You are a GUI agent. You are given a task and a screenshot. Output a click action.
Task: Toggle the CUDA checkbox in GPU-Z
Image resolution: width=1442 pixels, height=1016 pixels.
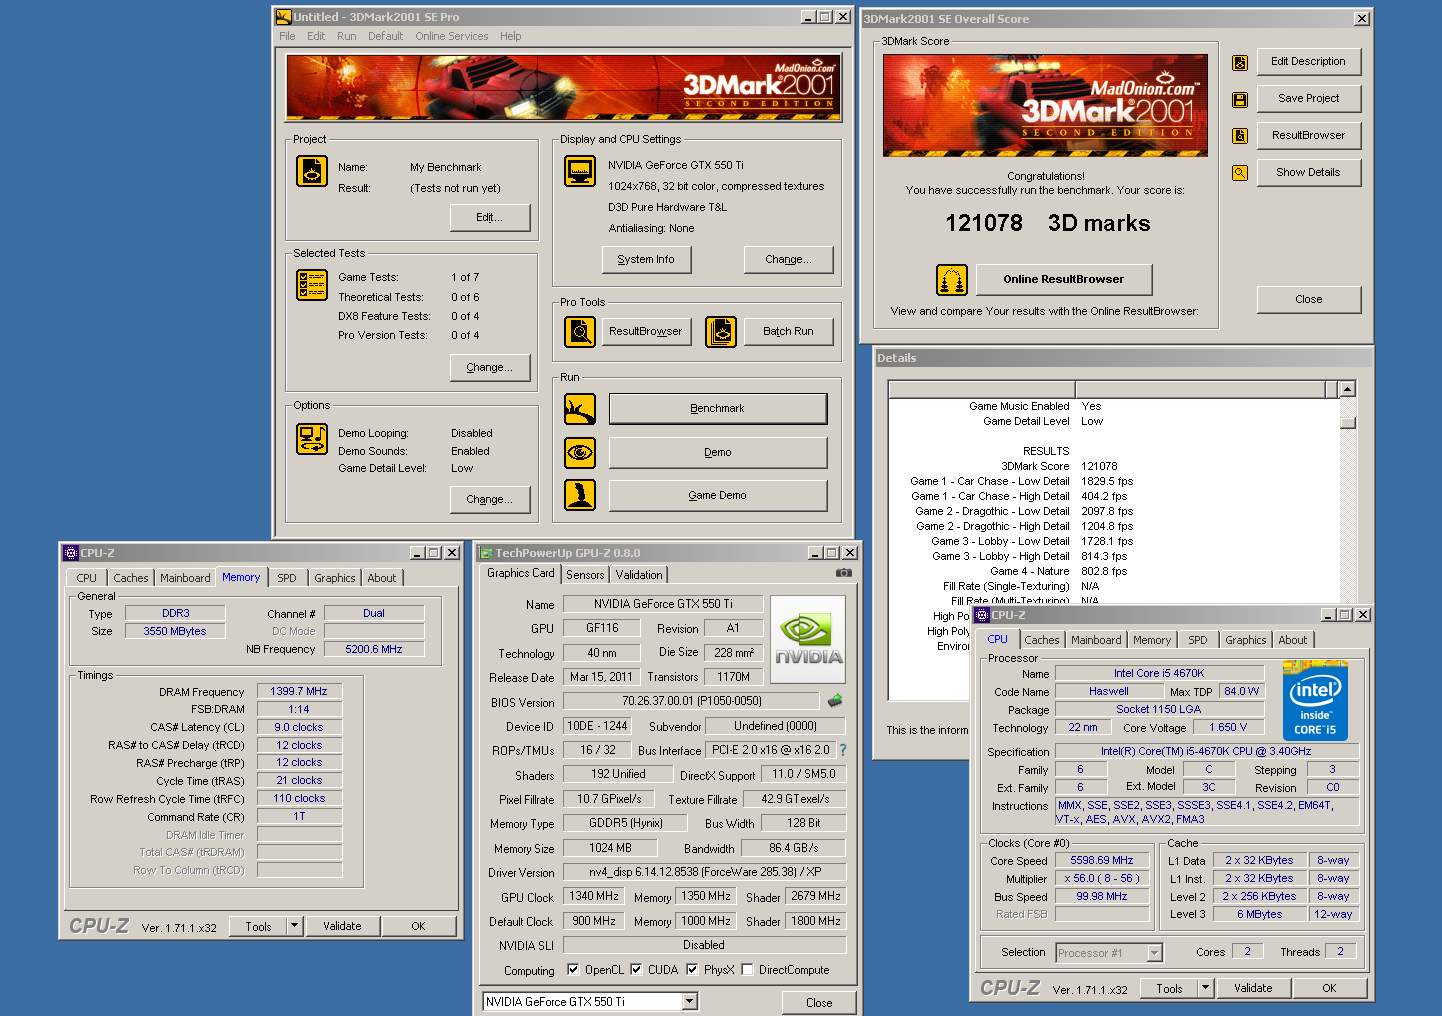[636, 969]
